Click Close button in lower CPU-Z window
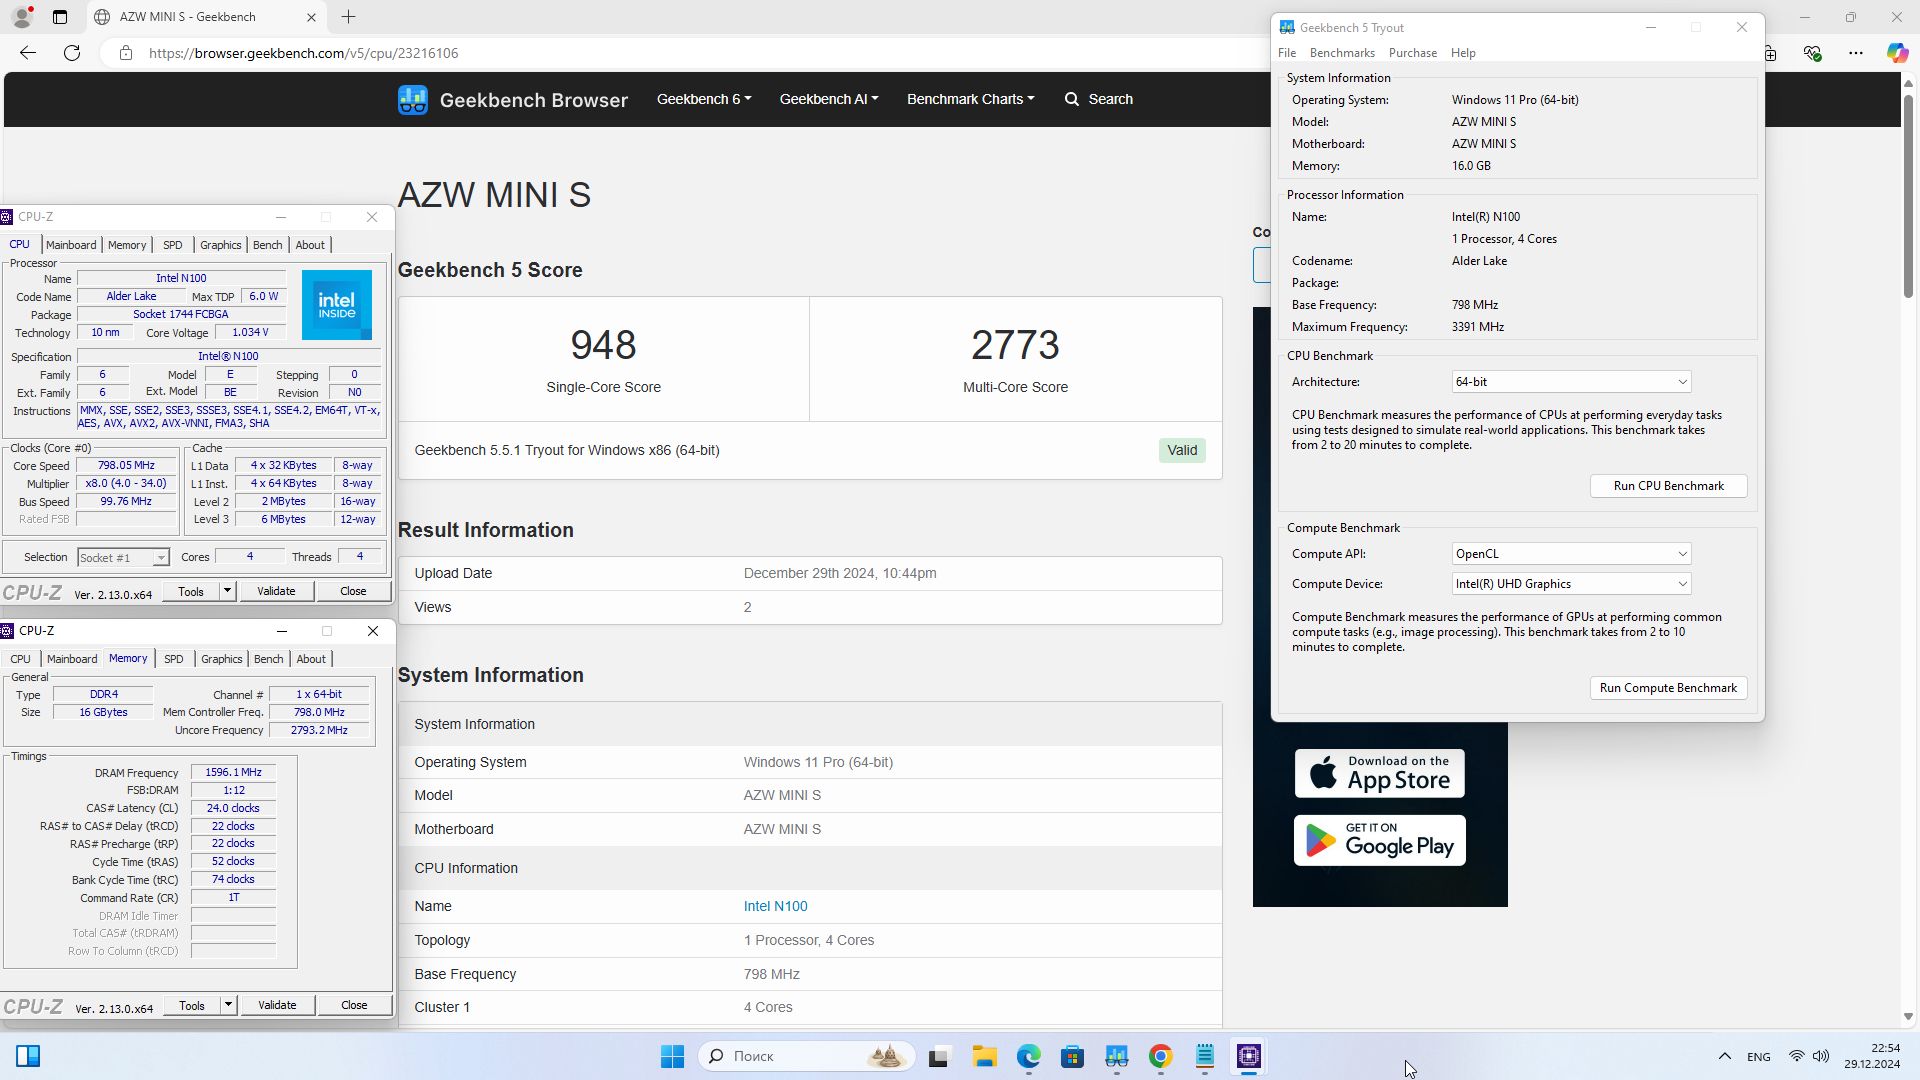Image resolution: width=1920 pixels, height=1080 pixels. (354, 1005)
